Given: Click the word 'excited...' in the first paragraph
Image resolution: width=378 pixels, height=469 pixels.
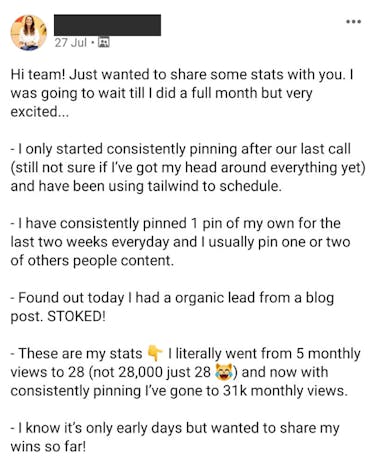Looking at the screenshot, I should click(x=39, y=112).
